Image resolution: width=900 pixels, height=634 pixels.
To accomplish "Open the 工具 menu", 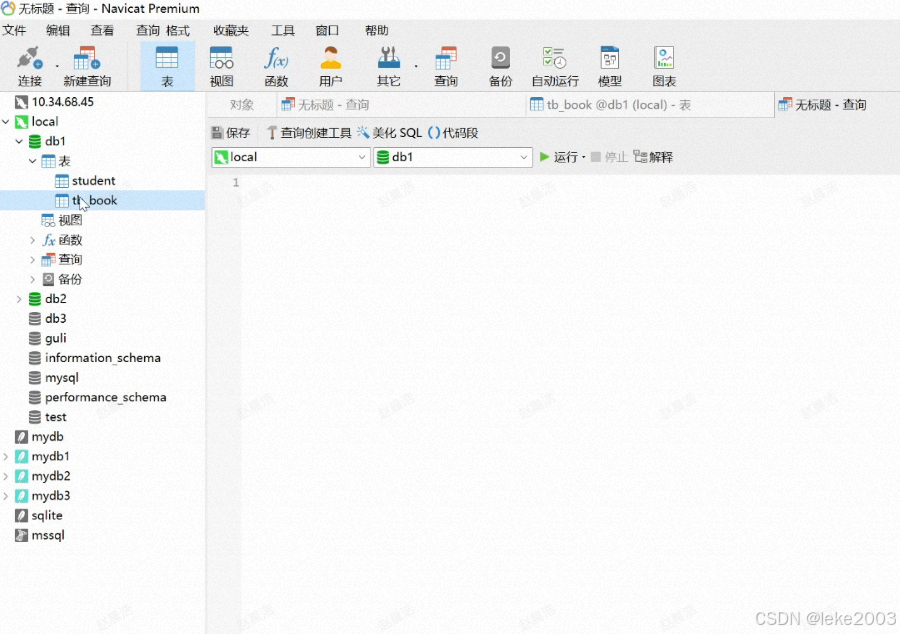I will click(x=283, y=30).
